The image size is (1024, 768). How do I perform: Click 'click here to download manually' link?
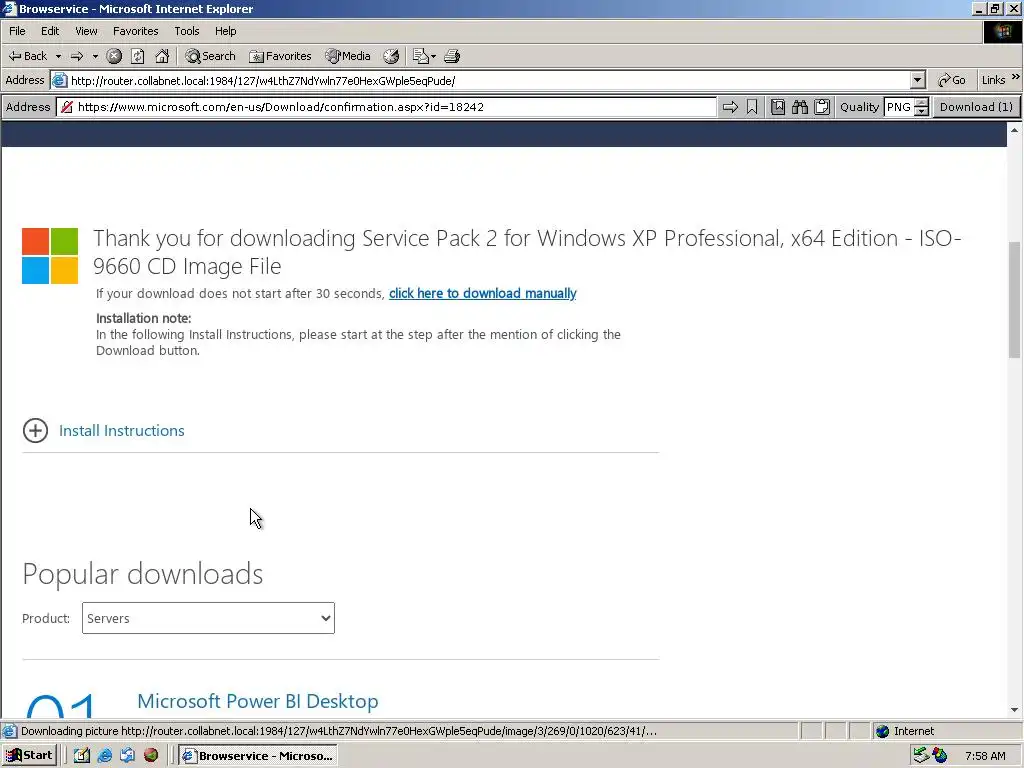[x=483, y=293]
